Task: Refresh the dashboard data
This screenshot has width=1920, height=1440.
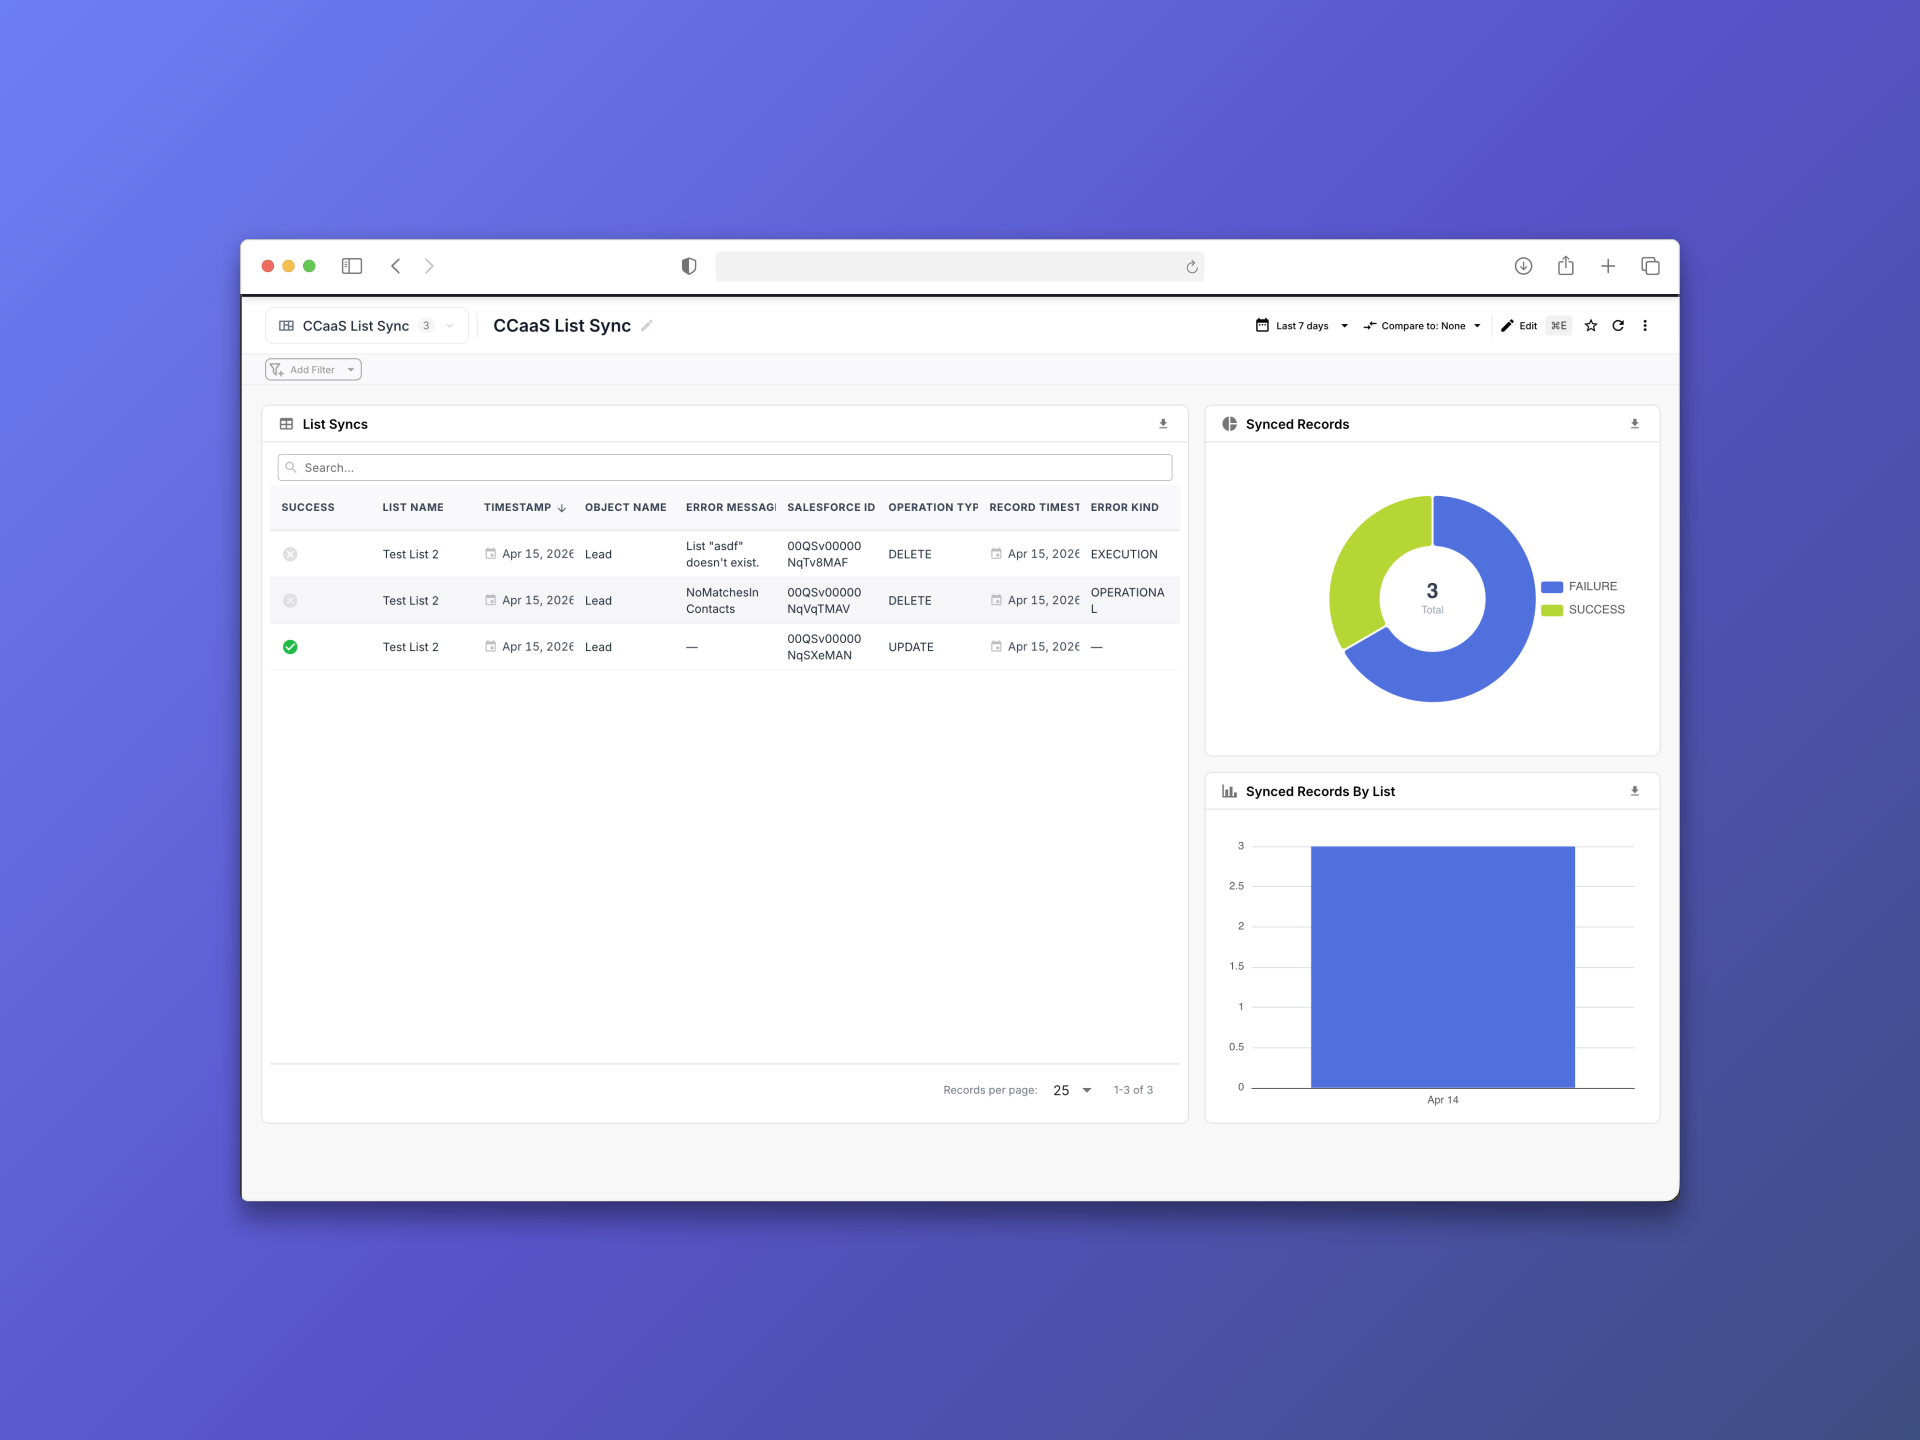Action: (1618, 326)
